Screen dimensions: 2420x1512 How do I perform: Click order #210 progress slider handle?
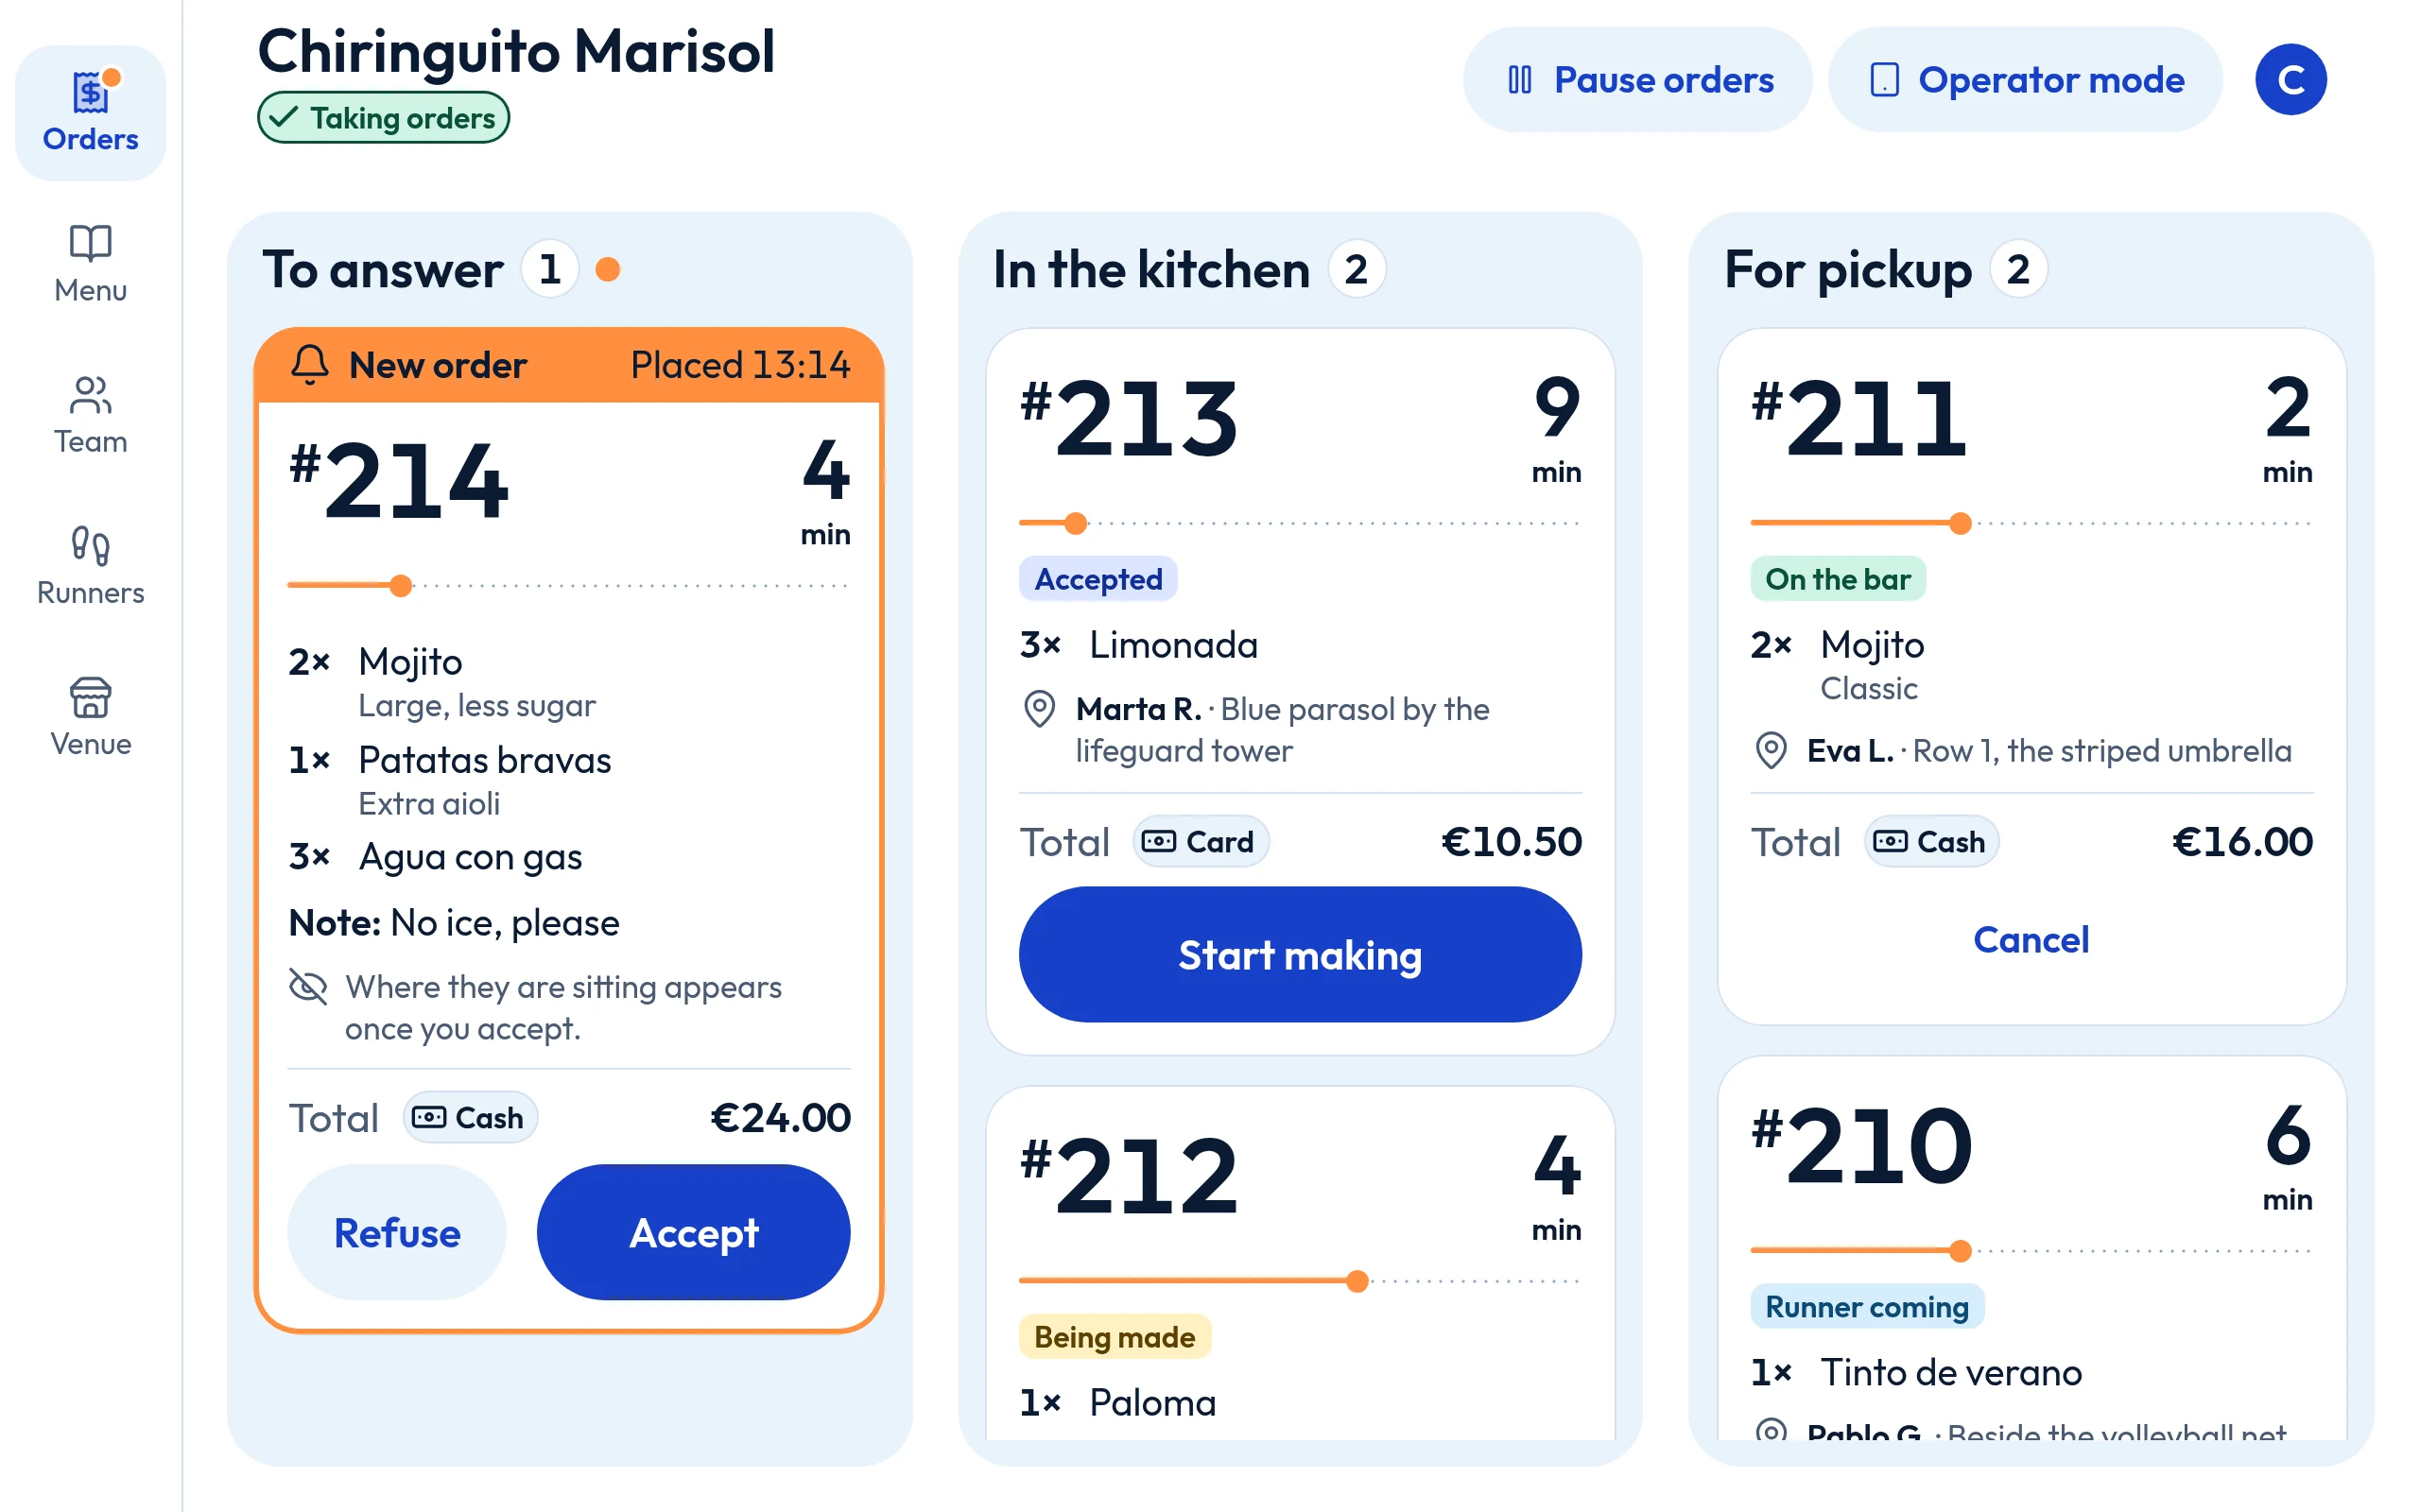[1961, 1250]
